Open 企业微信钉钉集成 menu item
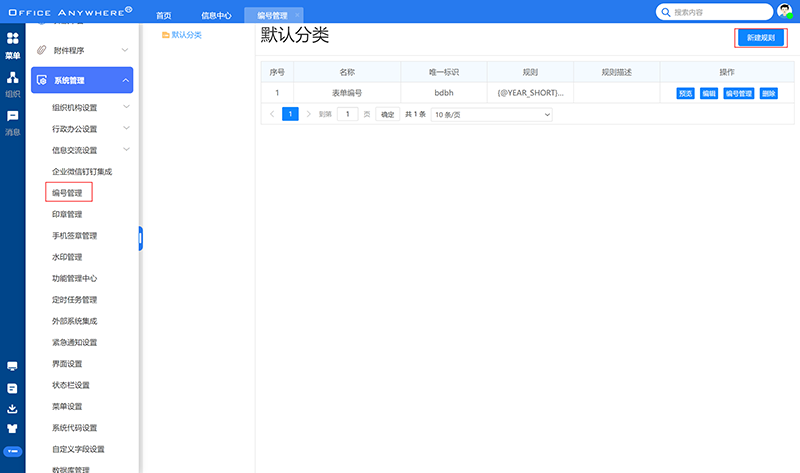This screenshot has width=800, height=473. click(82, 171)
